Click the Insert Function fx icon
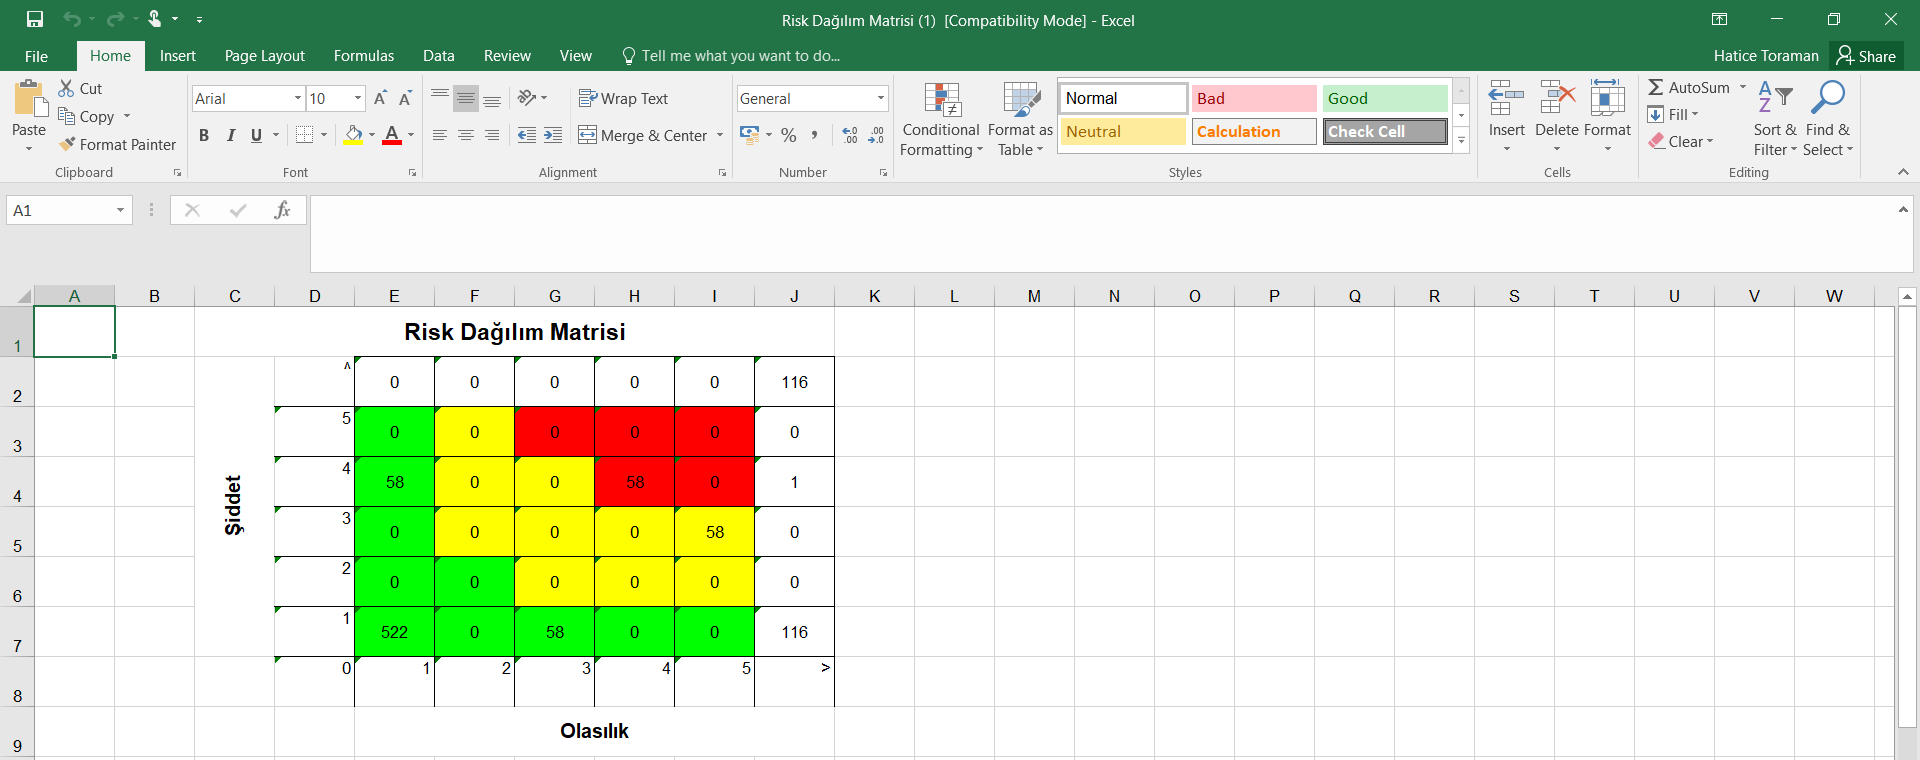This screenshot has height=760, width=1920. coord(282,210)
